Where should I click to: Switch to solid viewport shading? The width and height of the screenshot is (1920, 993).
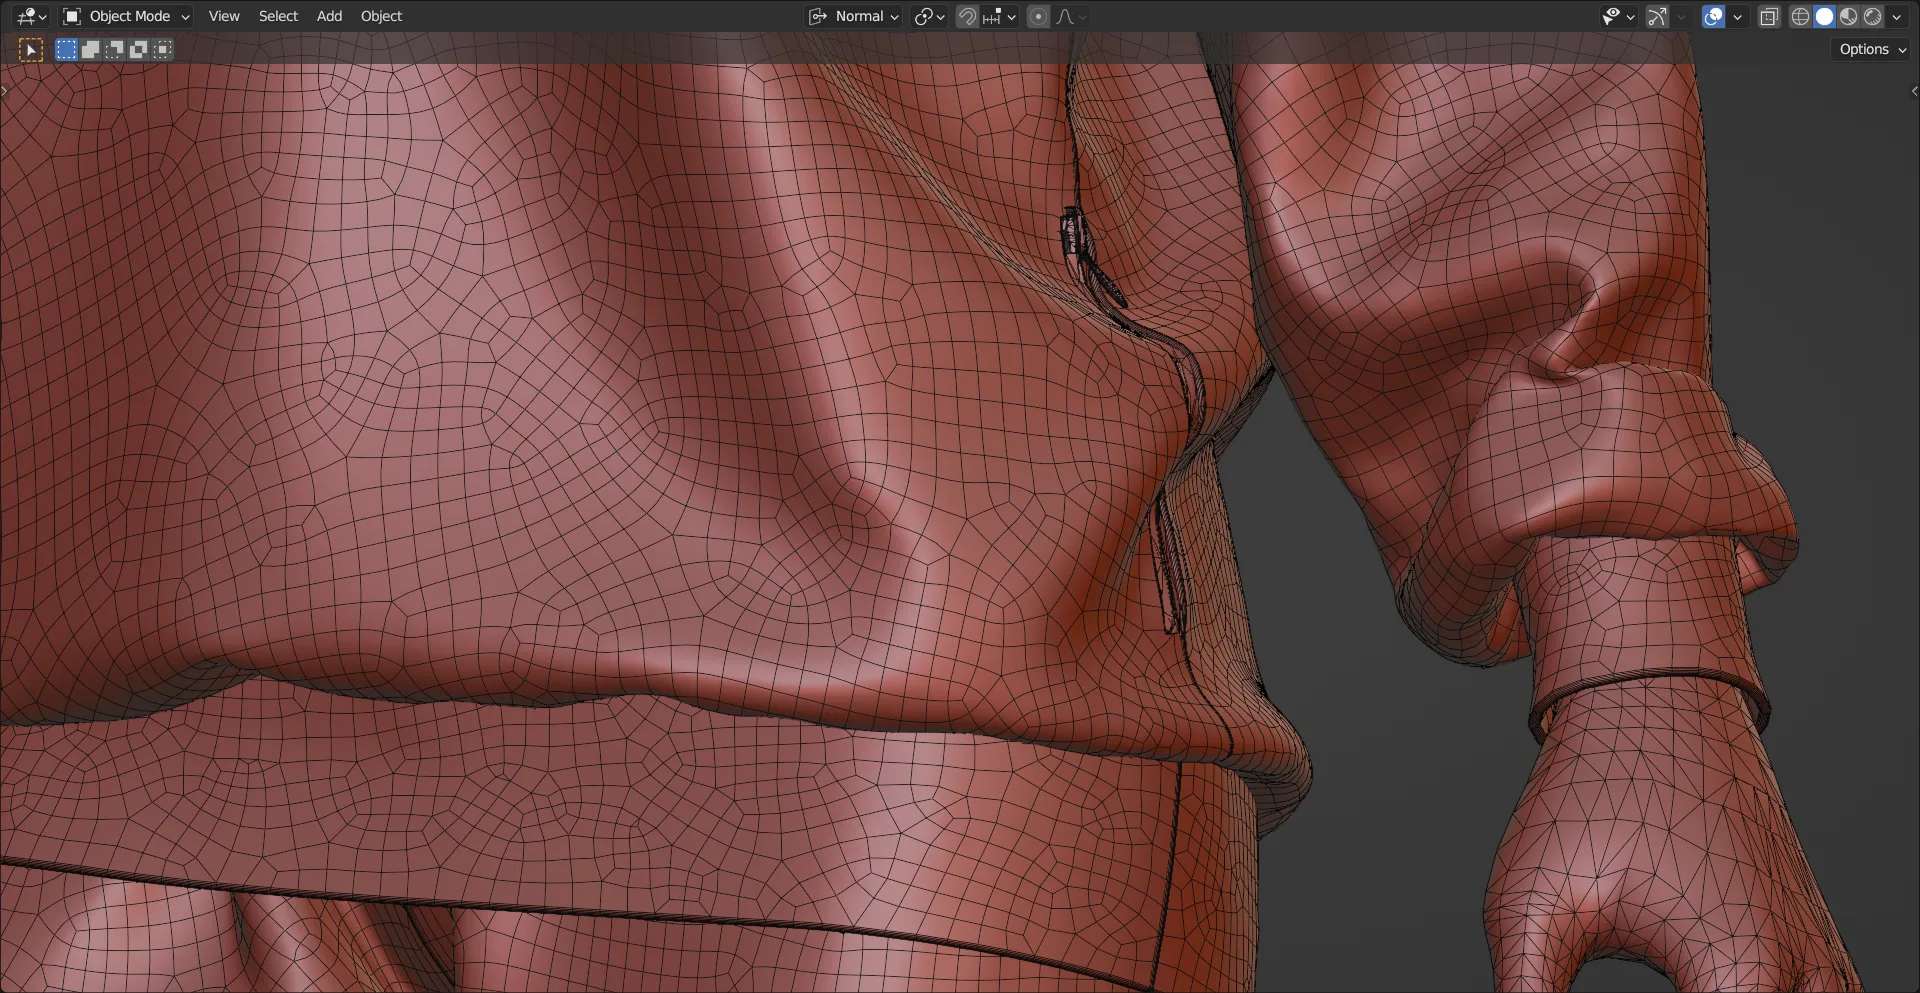[x=1824, y=16]
